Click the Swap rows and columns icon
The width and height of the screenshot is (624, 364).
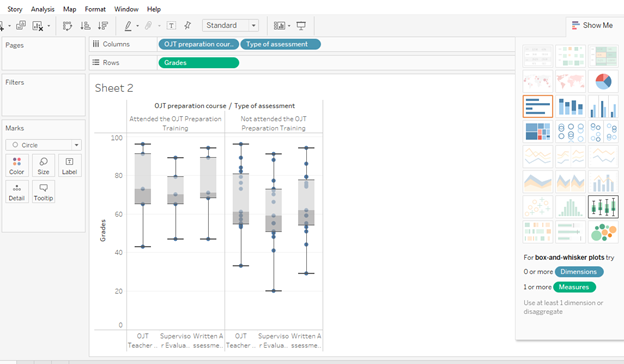click(68, 26)
